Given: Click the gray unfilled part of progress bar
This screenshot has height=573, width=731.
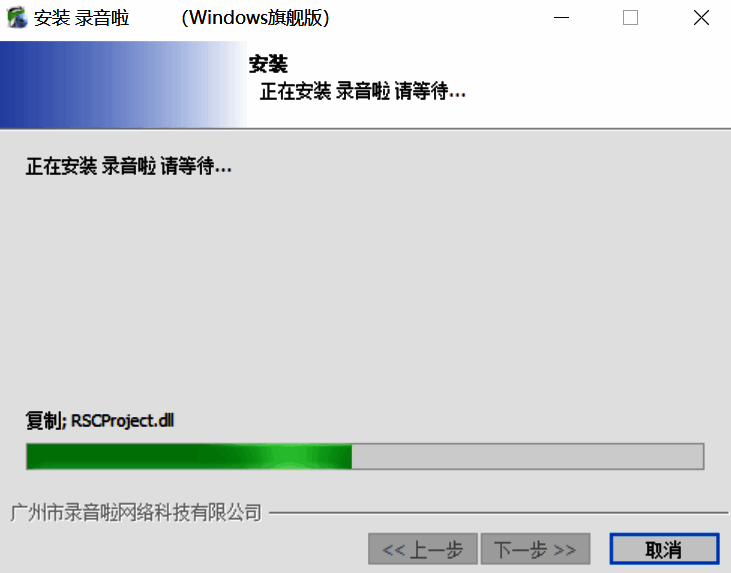Looking at the screenshot, I should tap(527, 456).
